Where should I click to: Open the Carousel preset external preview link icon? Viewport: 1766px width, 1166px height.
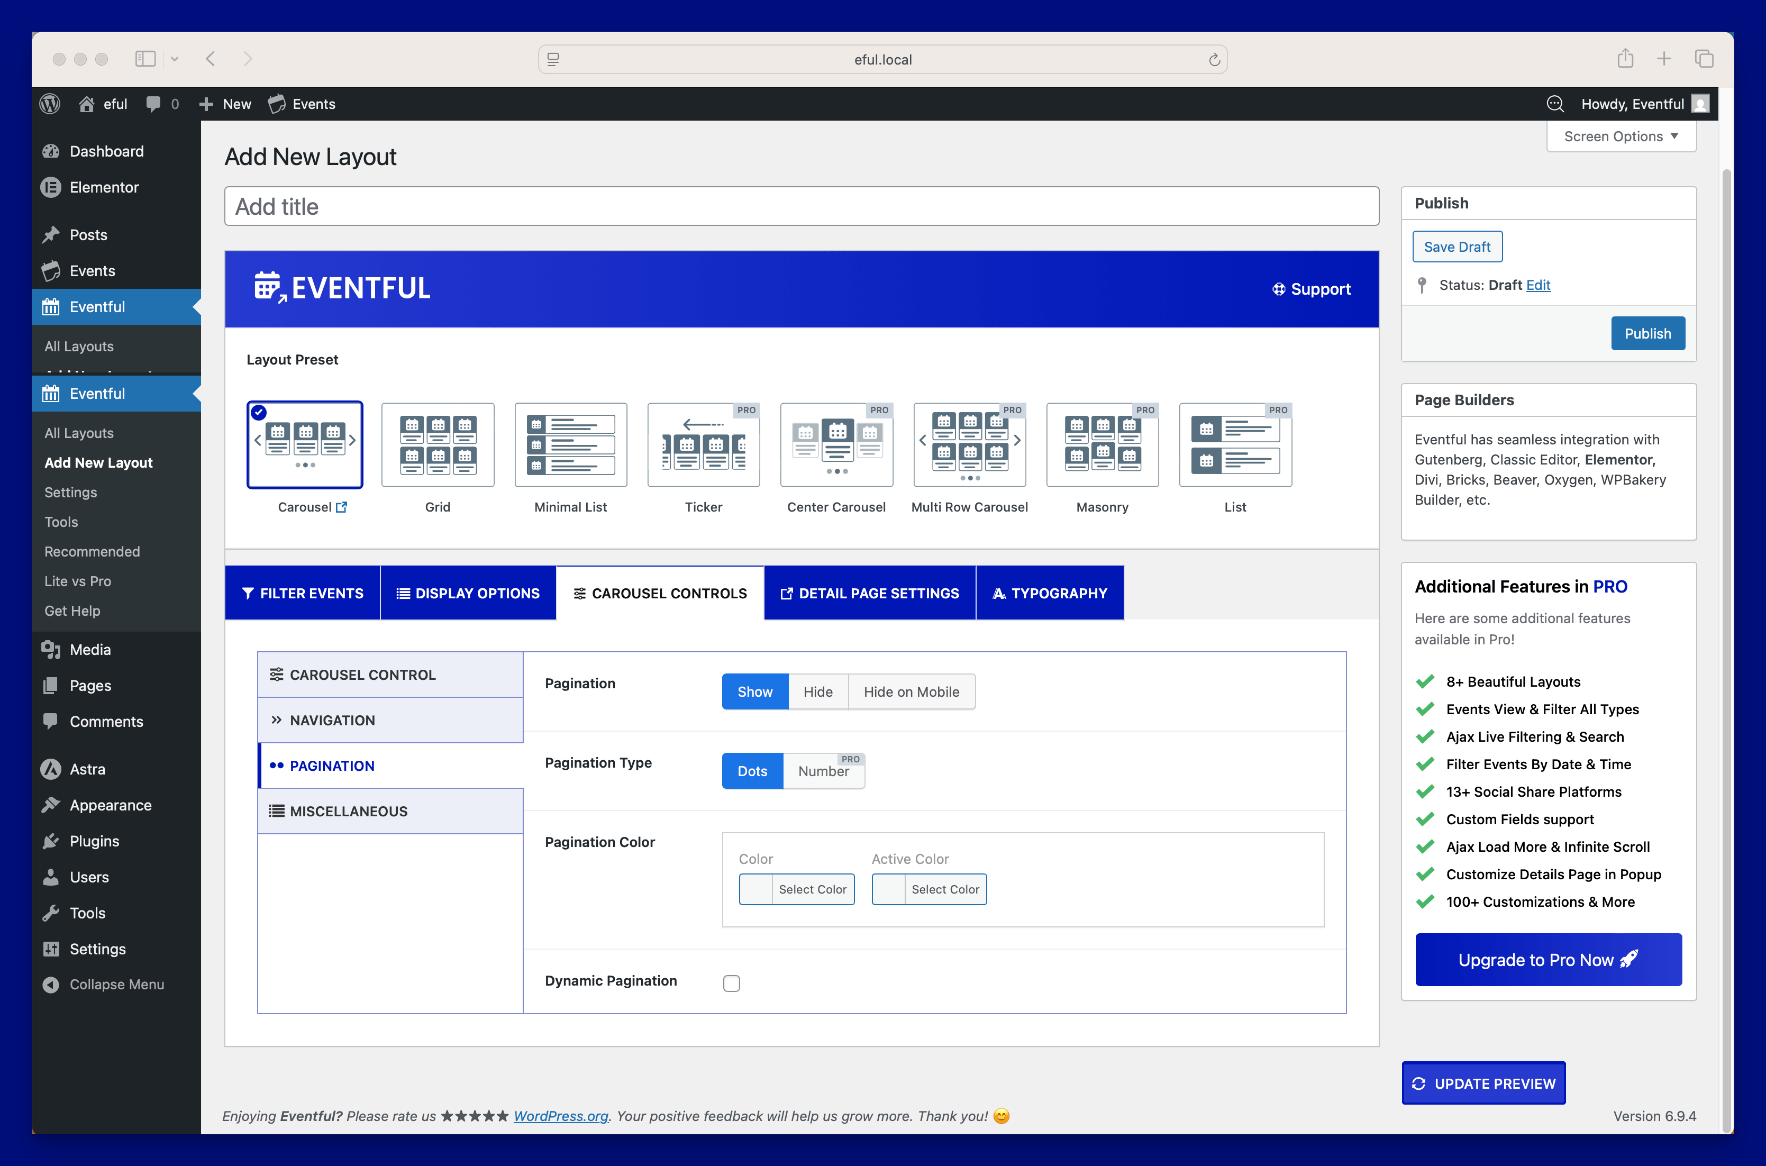(x=342, y=507)
